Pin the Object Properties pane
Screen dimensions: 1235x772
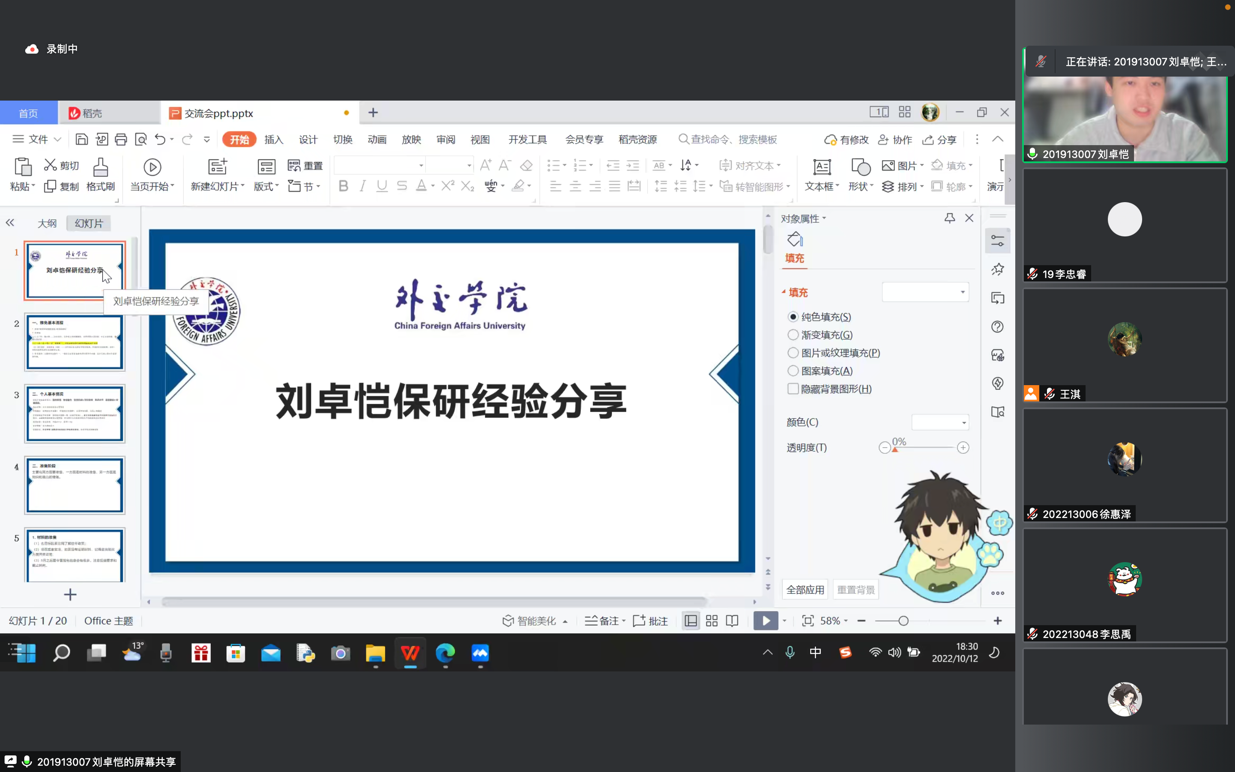click(x=949, y=218)
